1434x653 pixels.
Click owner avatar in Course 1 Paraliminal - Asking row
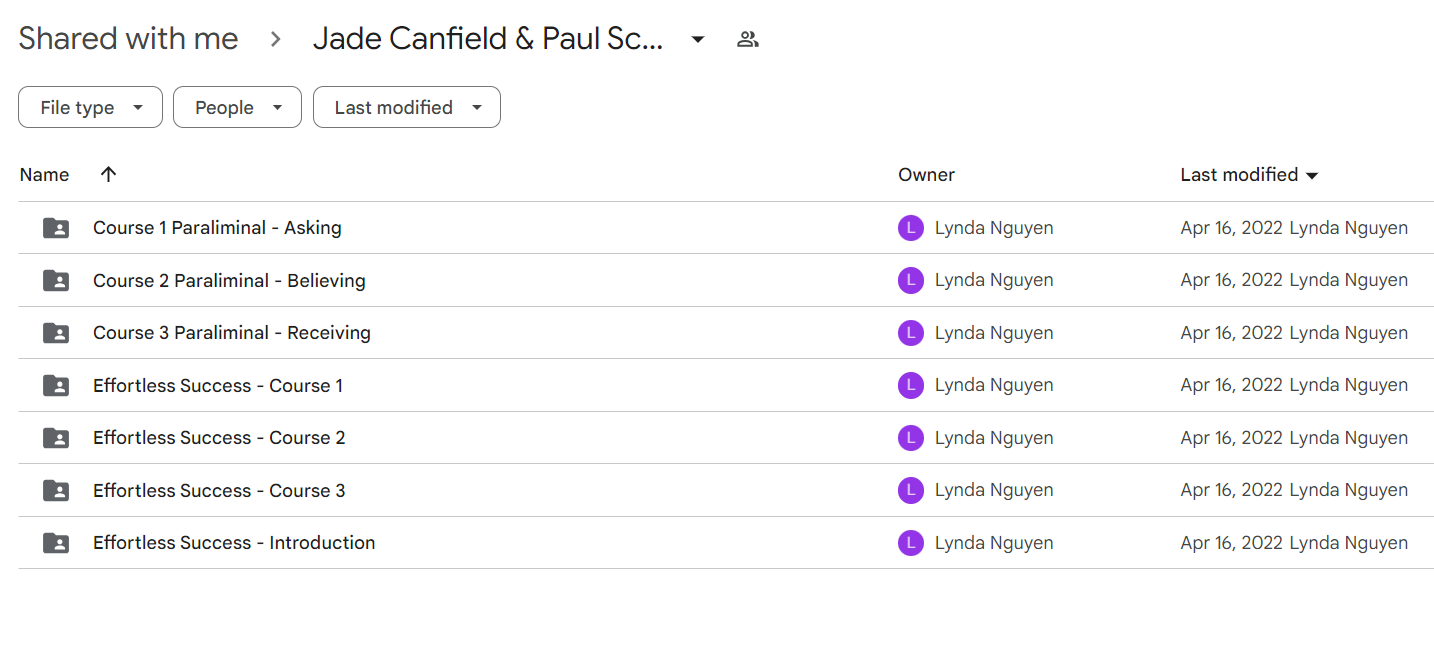pos(911,228)
